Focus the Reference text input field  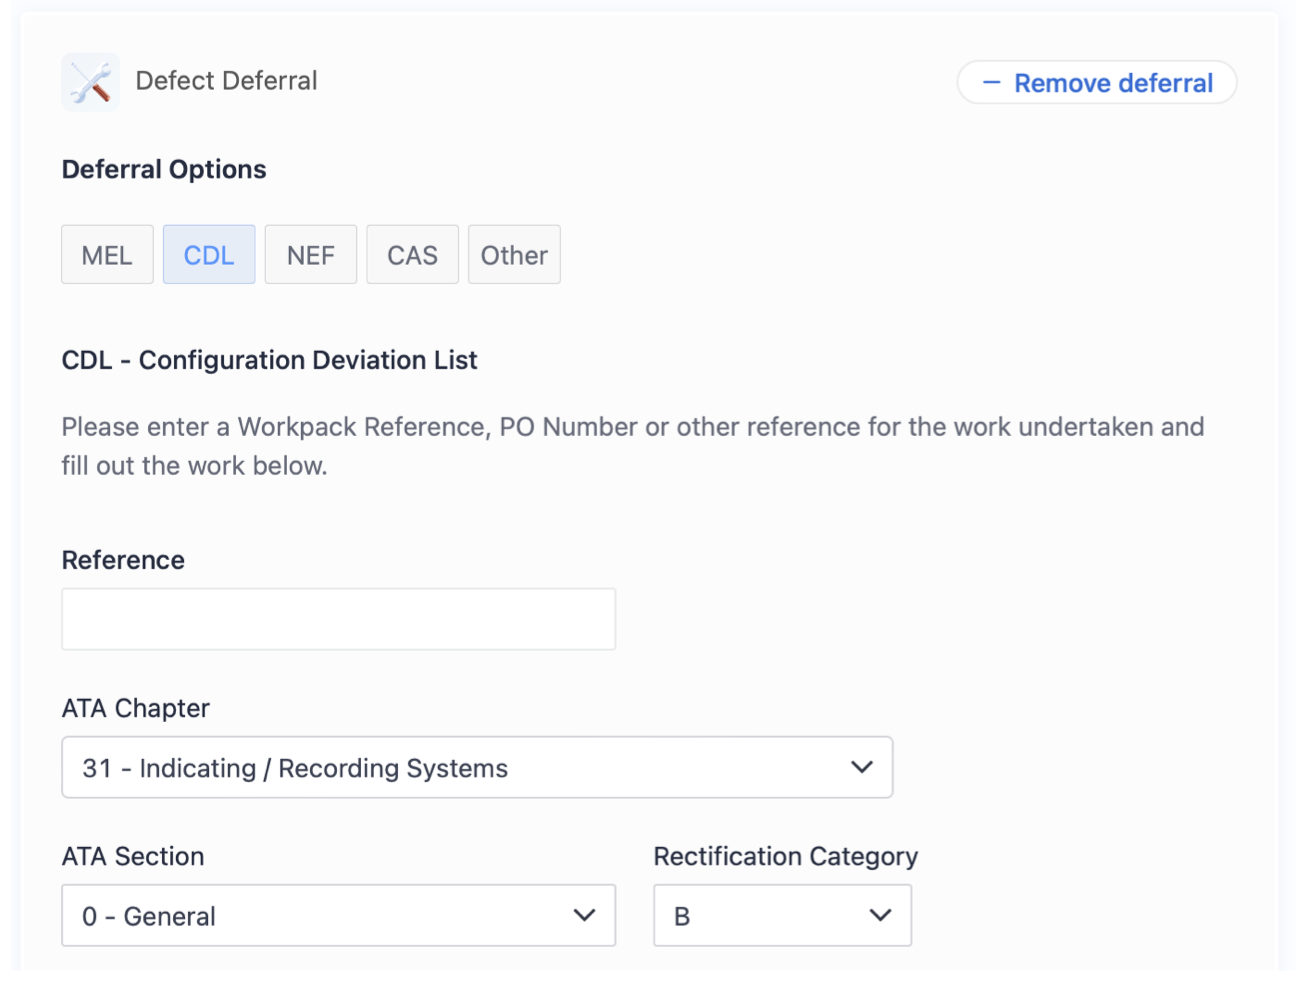click(338, 619)
